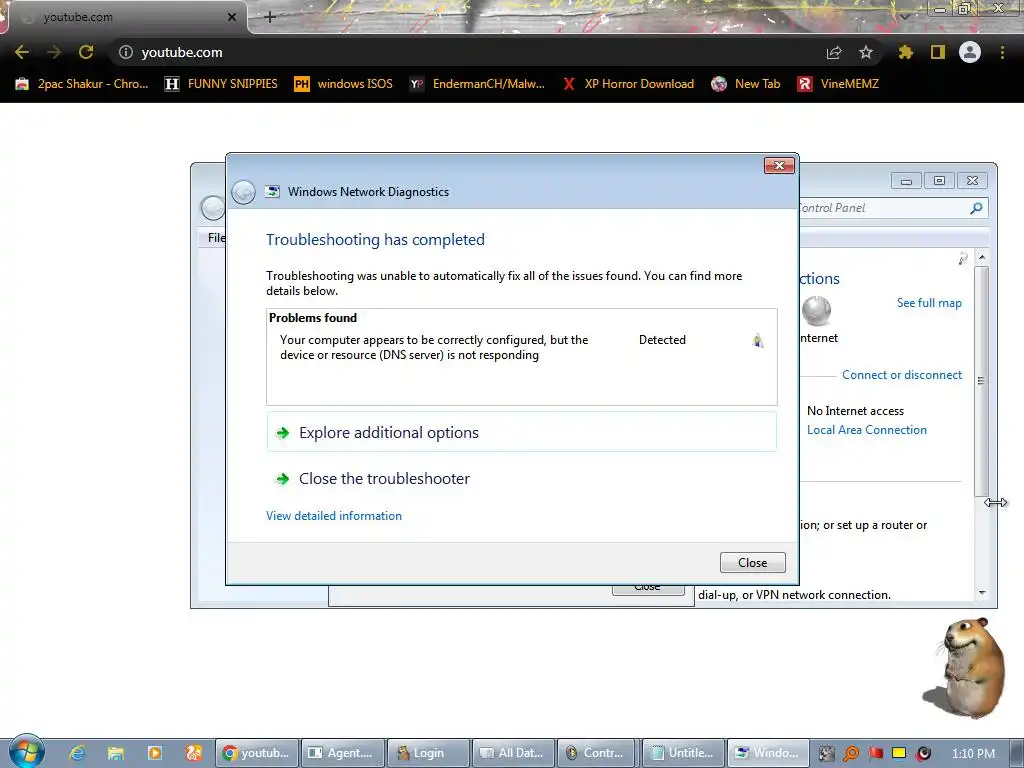Viewport: 1024px width, 768px height.
Task: Open Chrome three-dot menu
Action: click(x=1002, y=52)
